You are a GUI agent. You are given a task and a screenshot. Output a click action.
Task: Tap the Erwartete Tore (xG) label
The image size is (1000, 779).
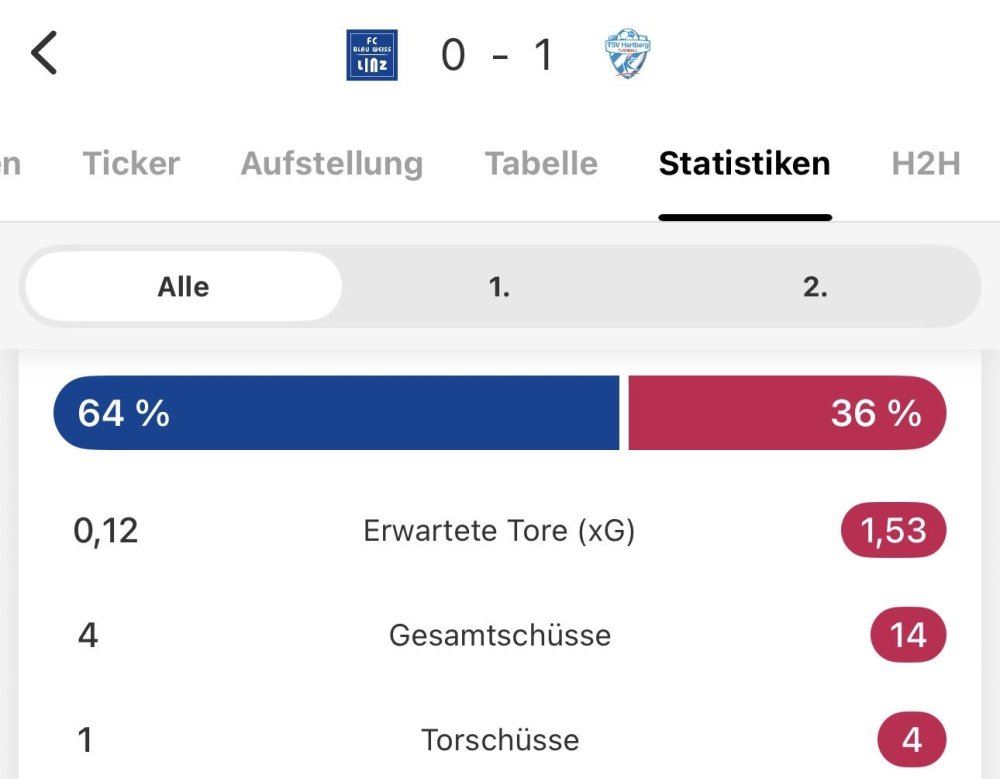499,531
